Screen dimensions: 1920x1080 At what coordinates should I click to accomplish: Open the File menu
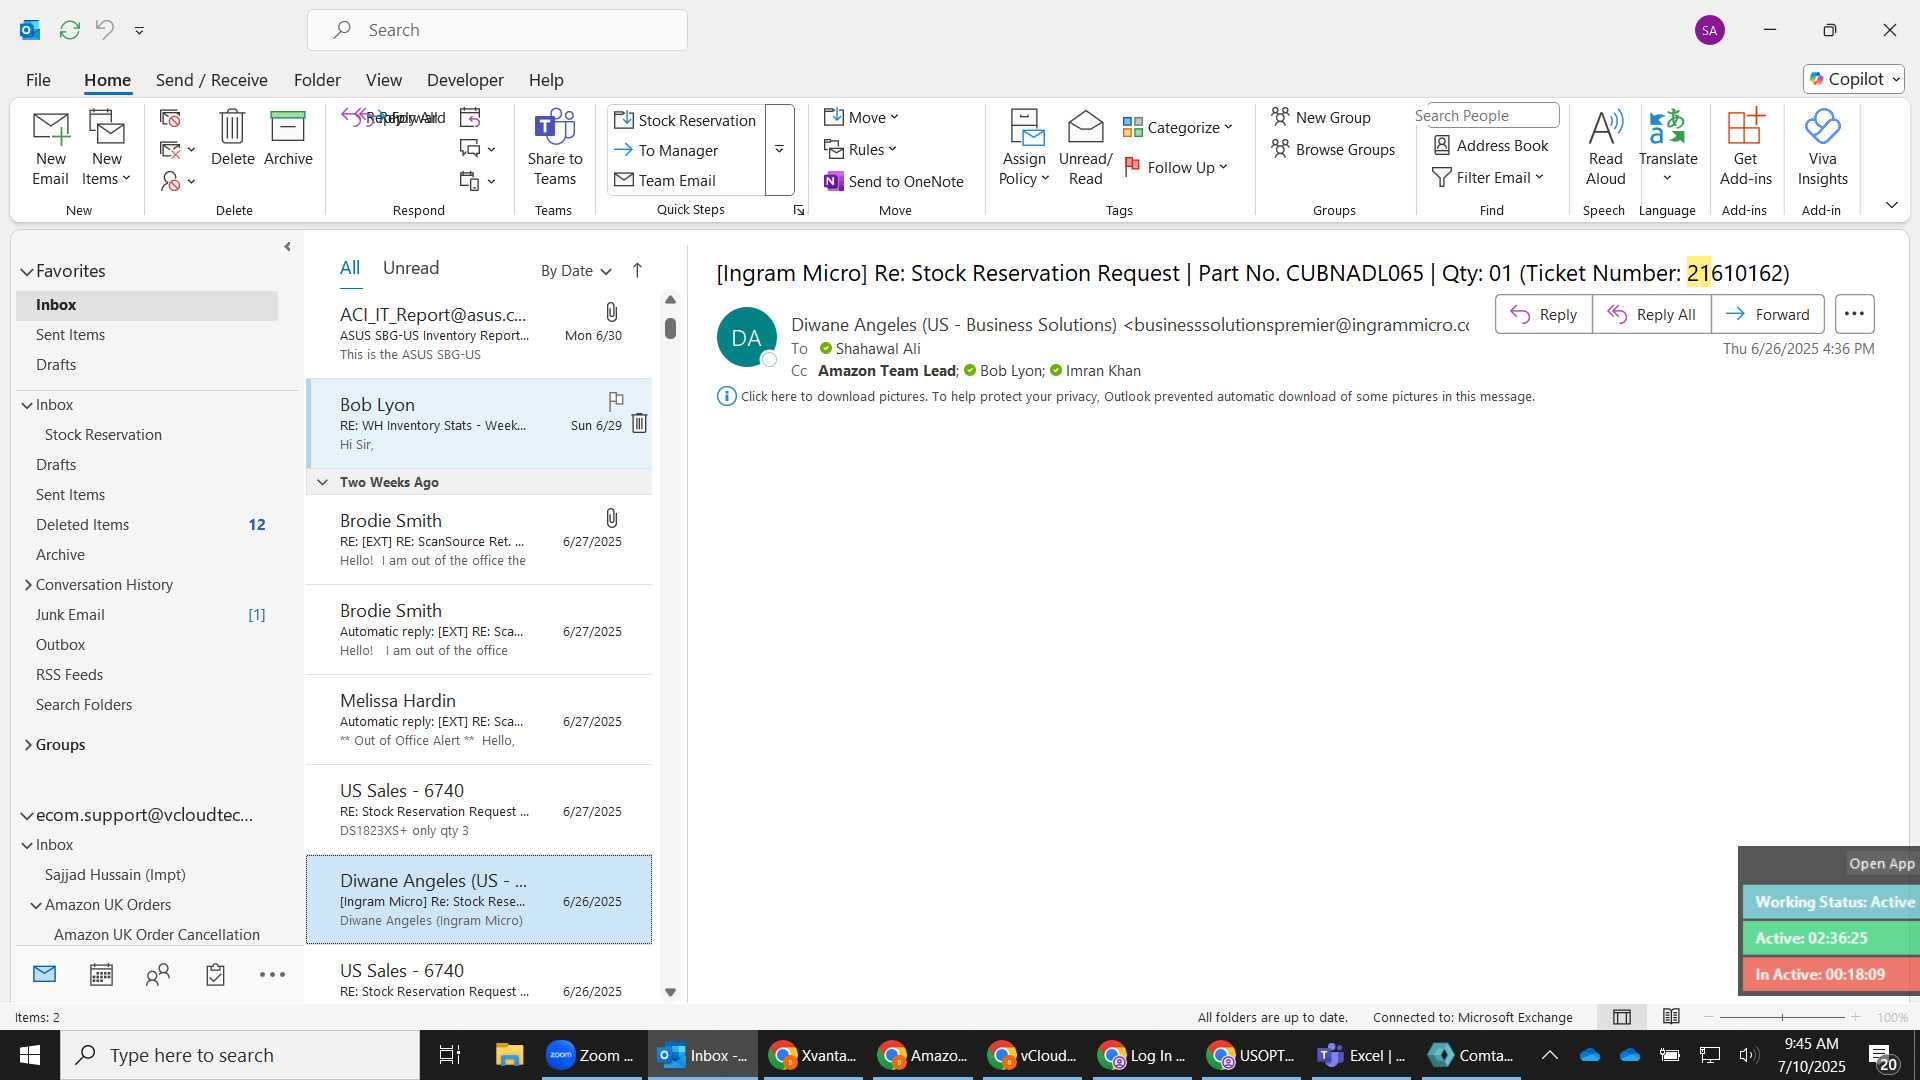point(38,79)
